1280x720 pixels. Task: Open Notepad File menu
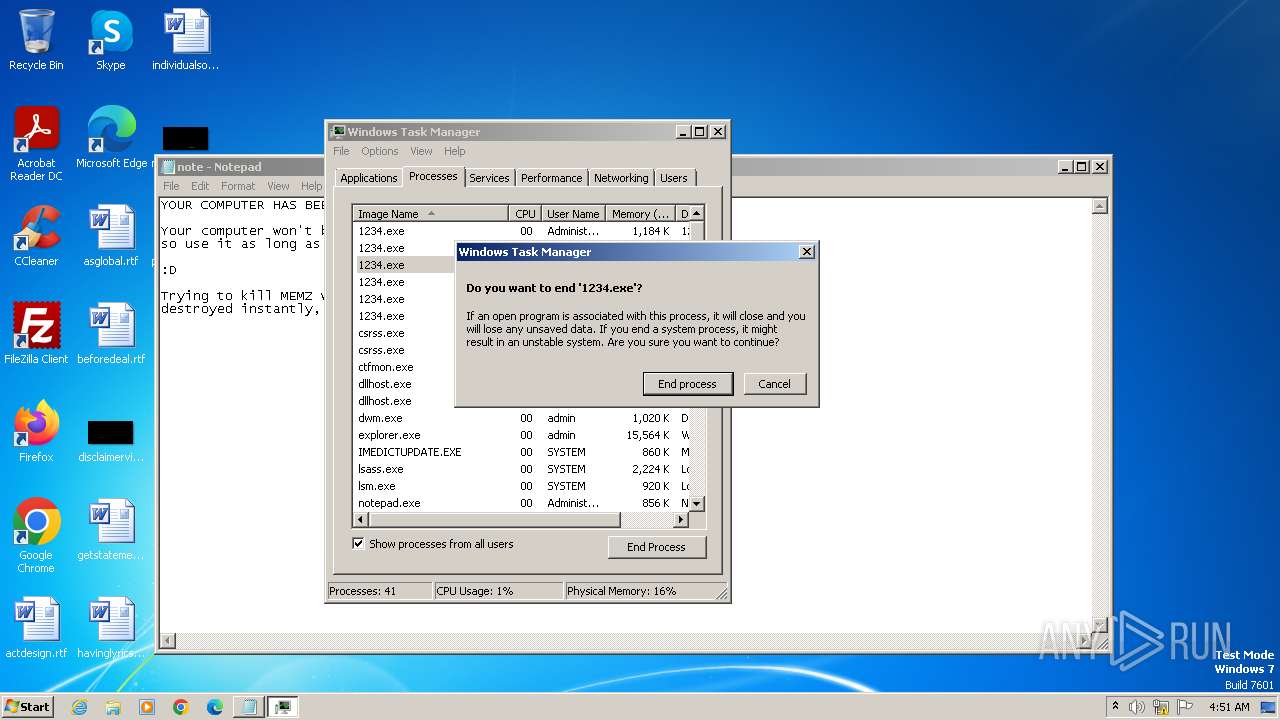(x=171, y=186)
